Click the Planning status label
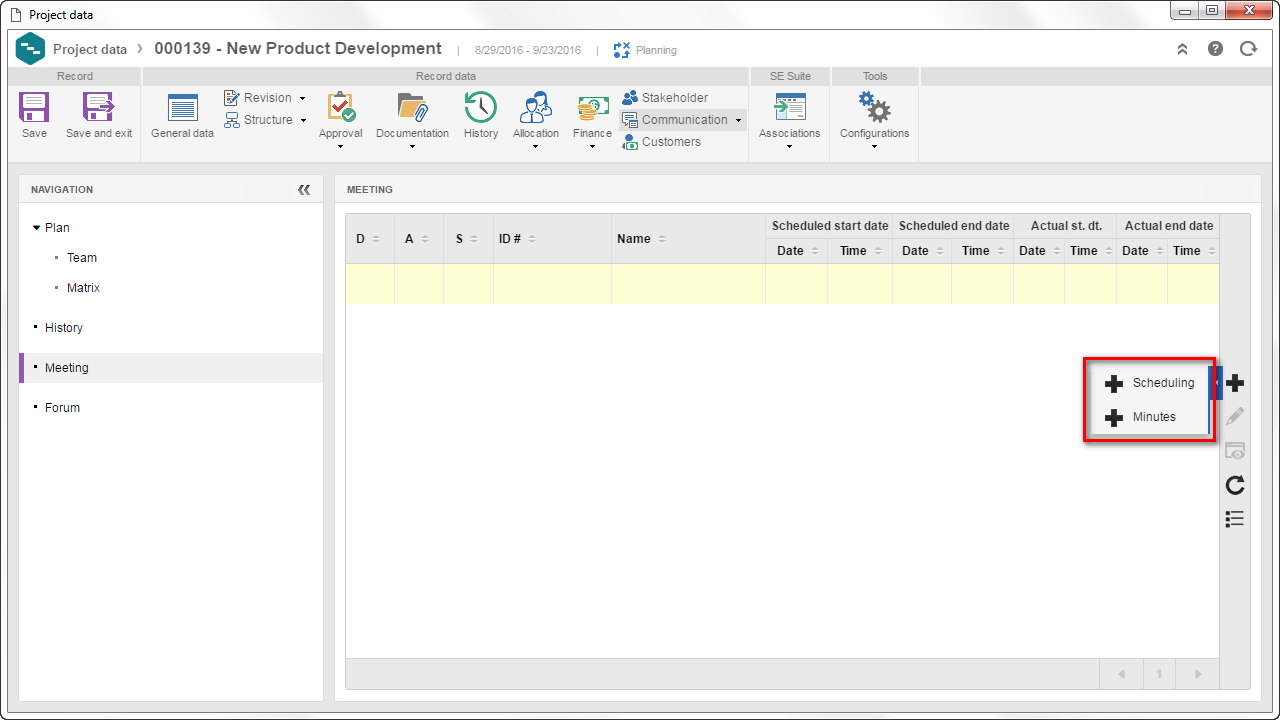1280x720 pixels. [x=656, y=50]
